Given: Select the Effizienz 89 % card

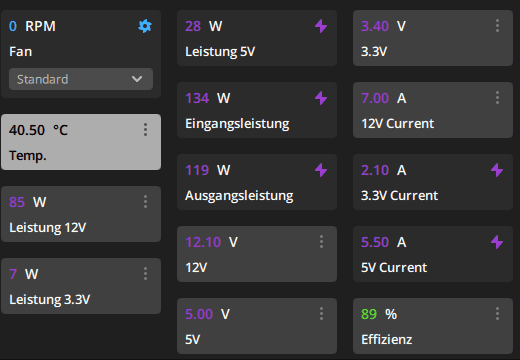Looking at the screenshot, I should (433, 326).
